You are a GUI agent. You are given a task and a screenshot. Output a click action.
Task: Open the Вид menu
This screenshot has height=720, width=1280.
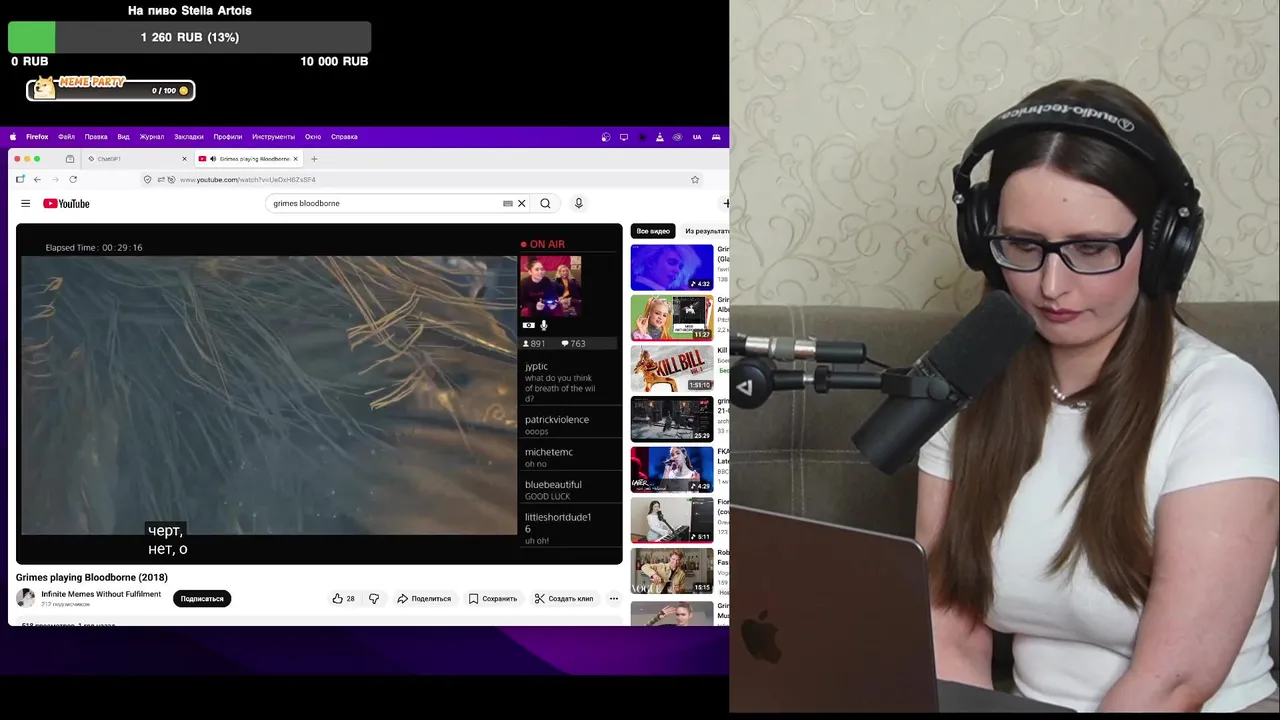tap(123, 137)
